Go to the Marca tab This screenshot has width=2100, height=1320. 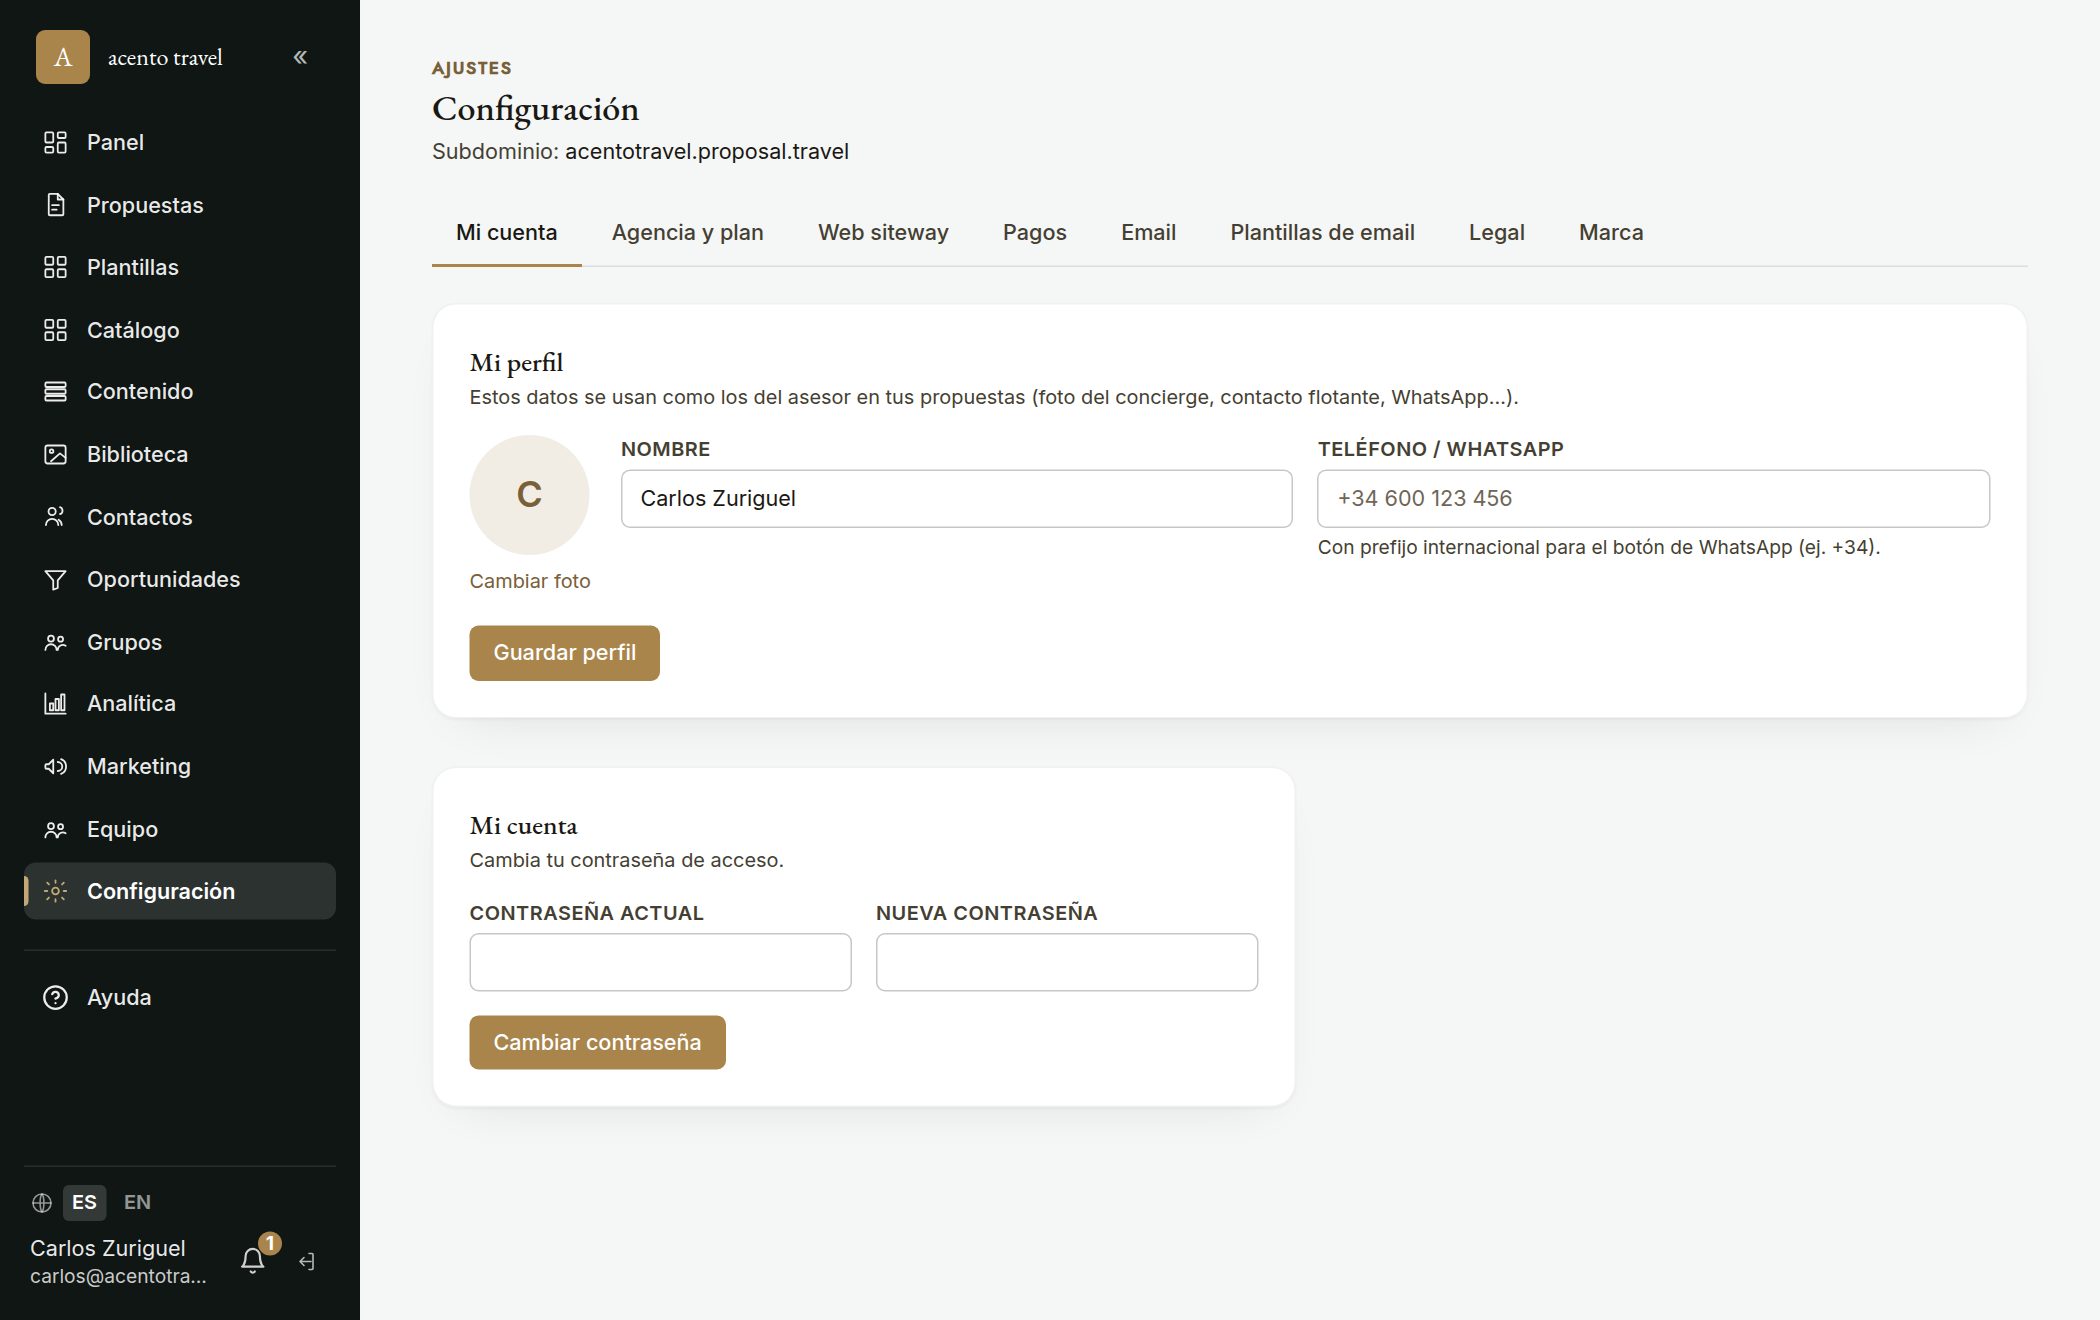pos(1611,232)
